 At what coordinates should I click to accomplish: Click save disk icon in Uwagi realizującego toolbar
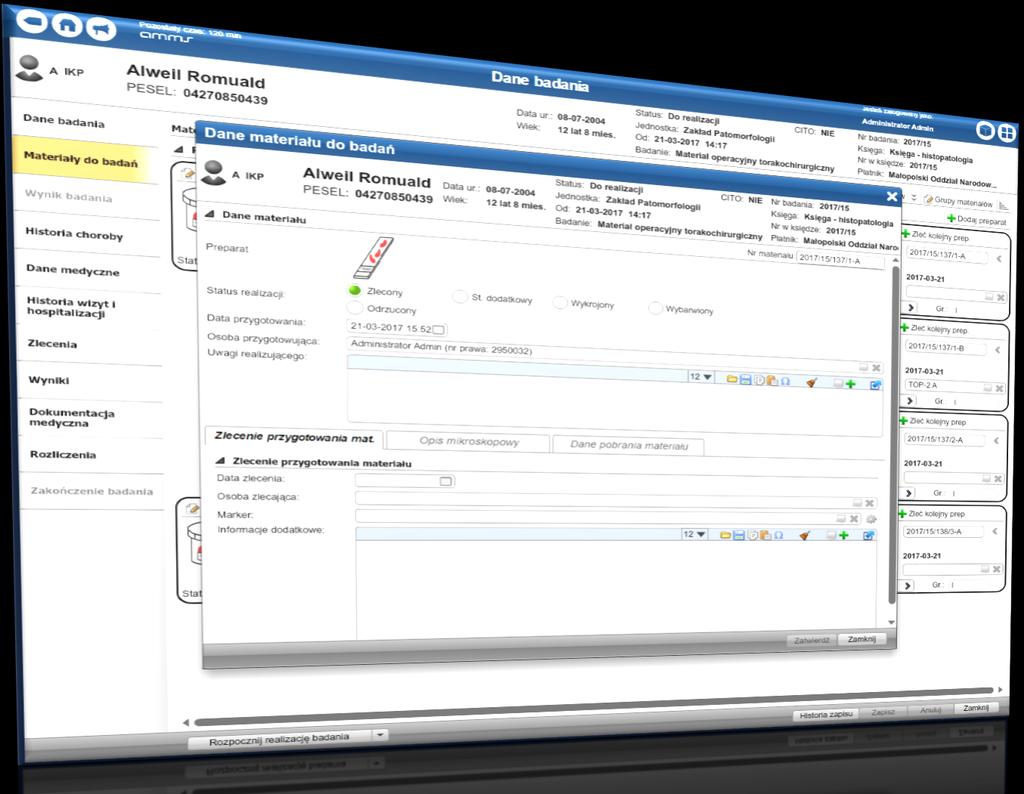tap(745, 379)
